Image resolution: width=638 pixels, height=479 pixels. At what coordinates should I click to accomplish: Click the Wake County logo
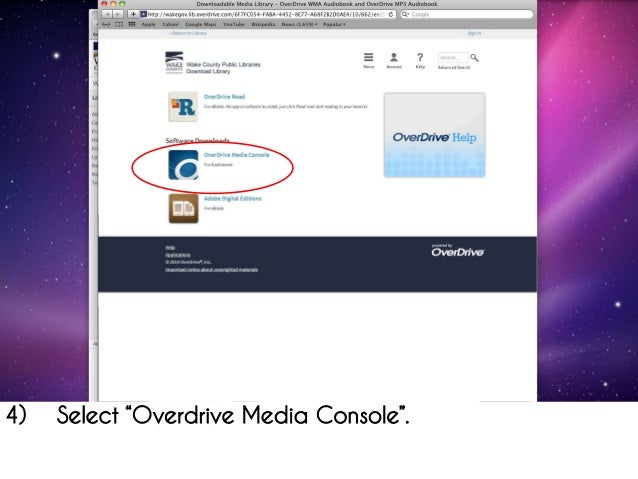click(174, 62)
